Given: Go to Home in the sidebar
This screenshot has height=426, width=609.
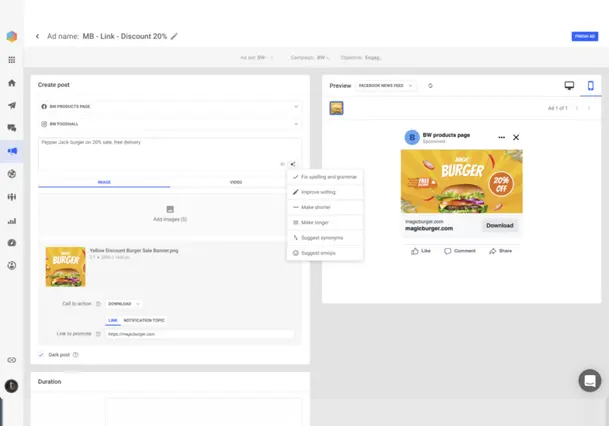Looking at the screenshot, I should tap(12, 83).
